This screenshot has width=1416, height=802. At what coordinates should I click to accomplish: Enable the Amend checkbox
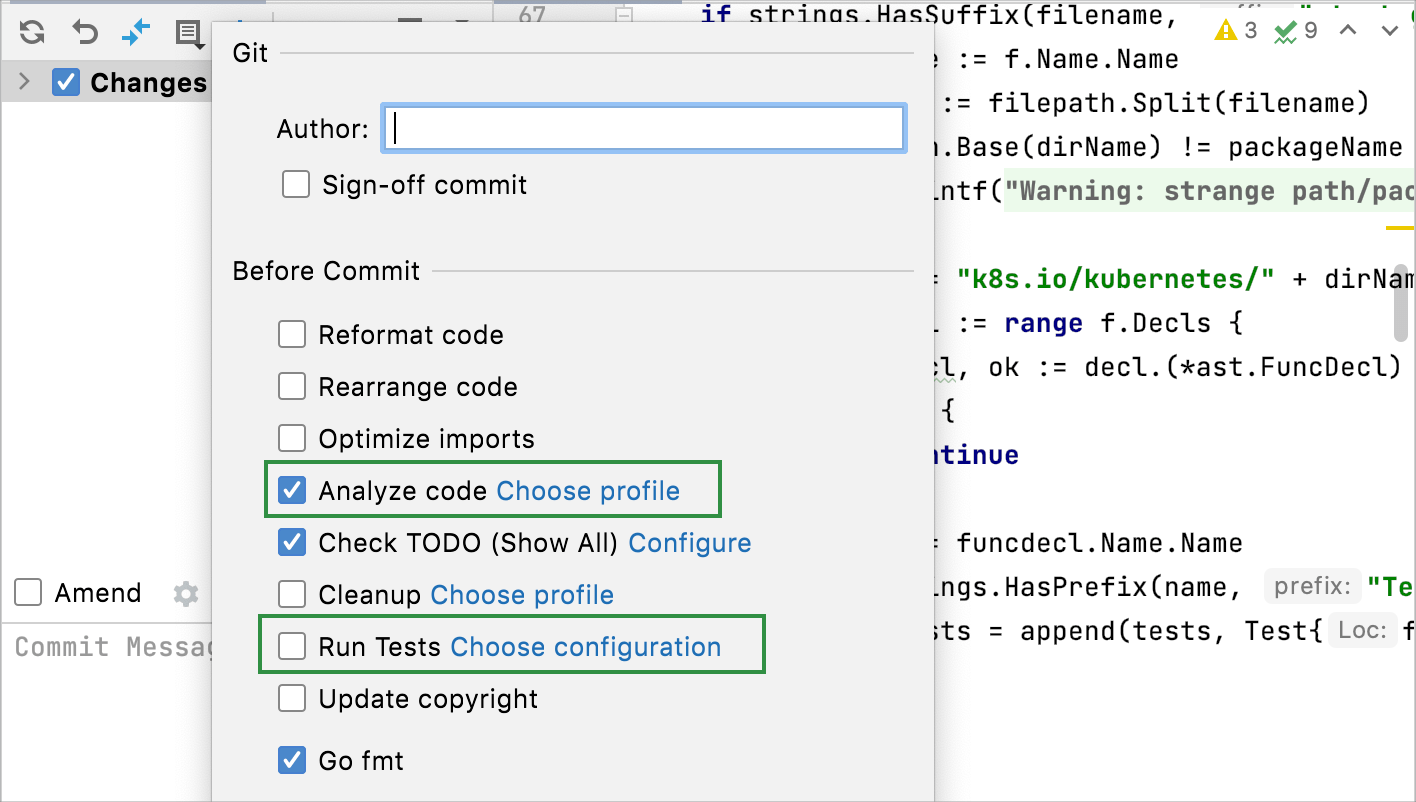[x=28, y=593]
